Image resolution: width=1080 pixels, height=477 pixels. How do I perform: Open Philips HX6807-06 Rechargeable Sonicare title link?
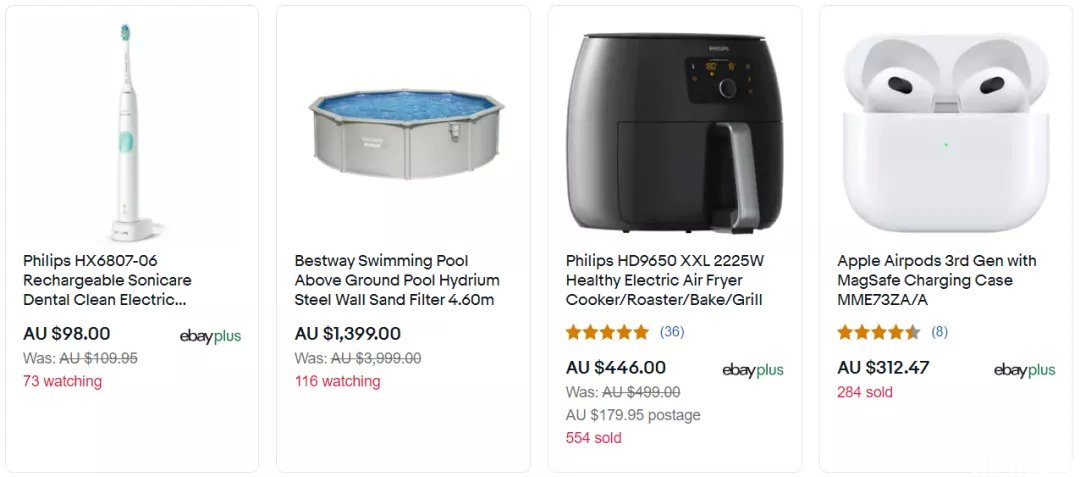[x=107, y=281]
